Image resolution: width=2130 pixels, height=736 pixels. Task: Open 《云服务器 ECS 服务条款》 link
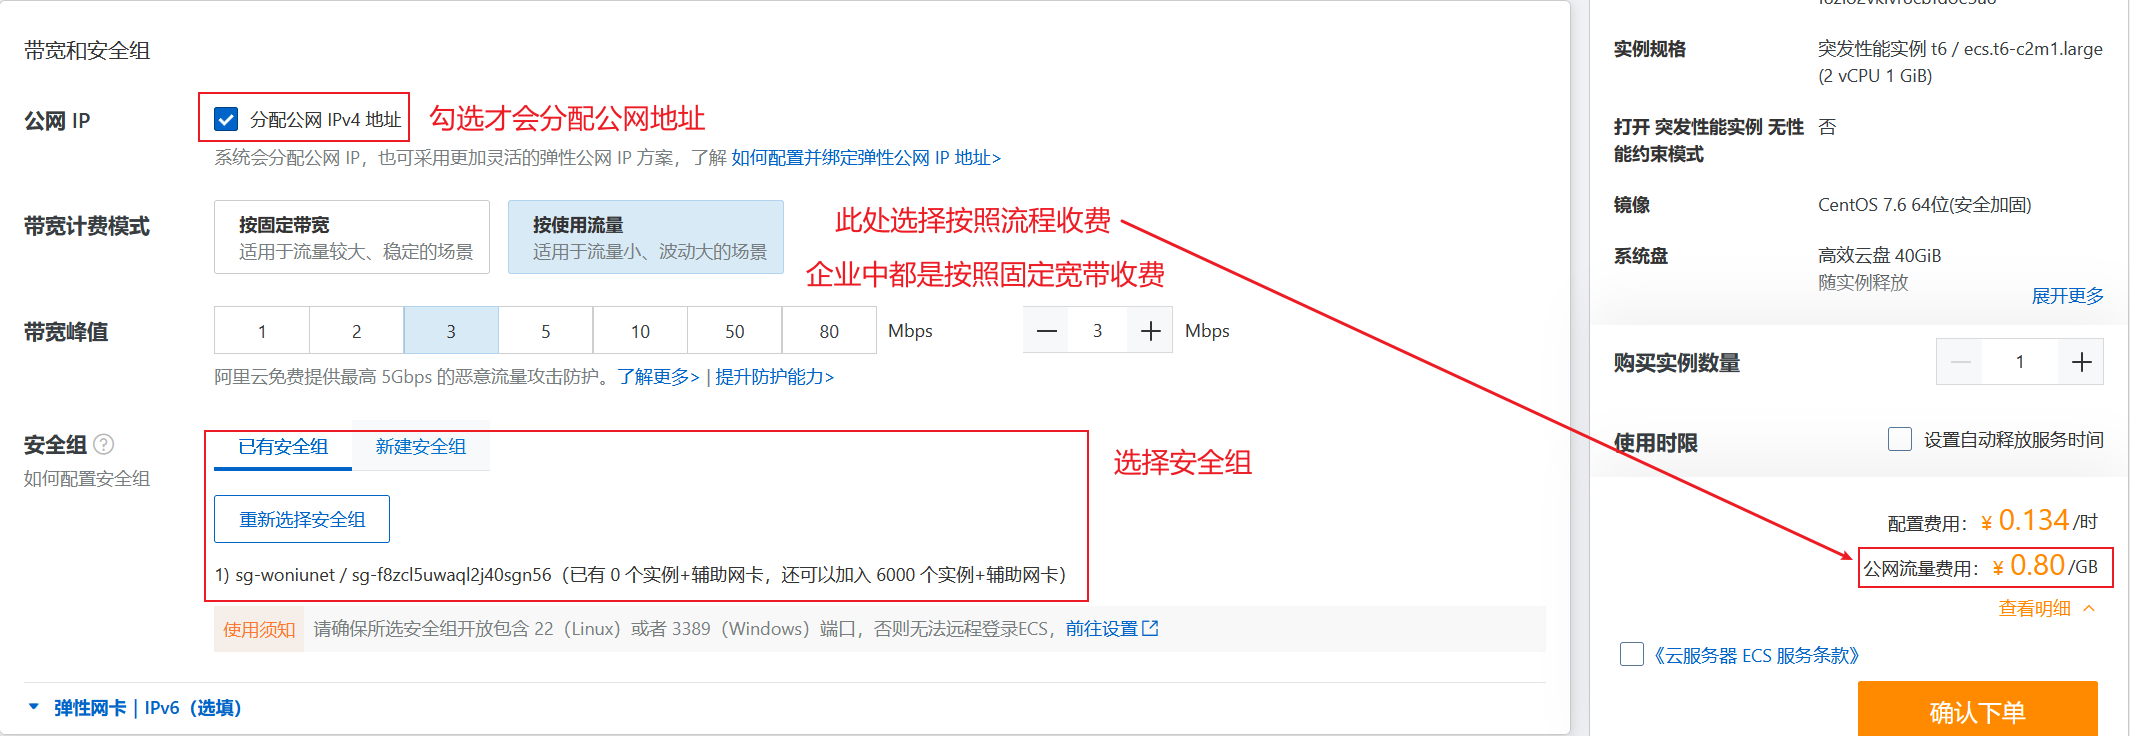point(1756,655)
